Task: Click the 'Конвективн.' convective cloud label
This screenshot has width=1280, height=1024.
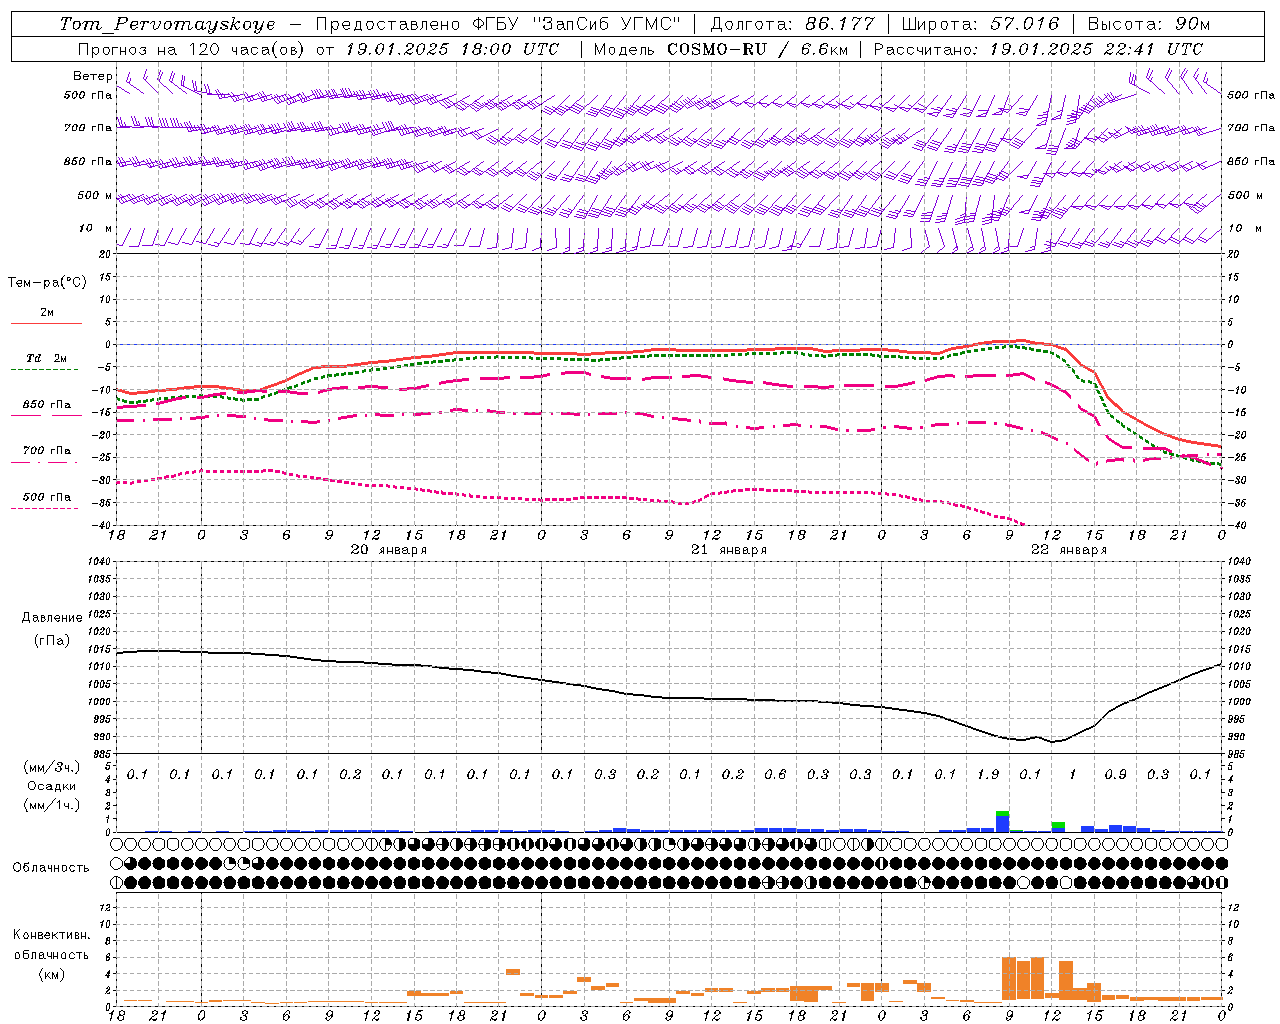Action: 51,935
